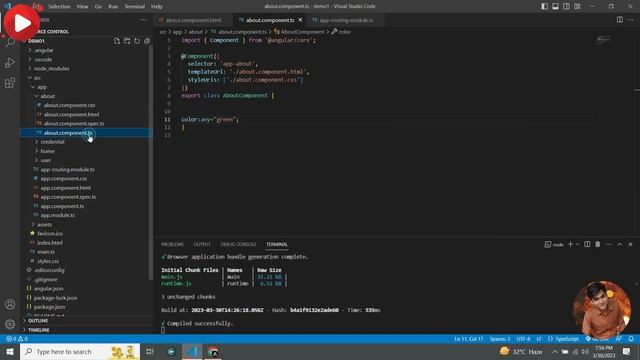Toggle secondary side bar visibility
Screen dimensions: 640x360
tap(566, 6)
